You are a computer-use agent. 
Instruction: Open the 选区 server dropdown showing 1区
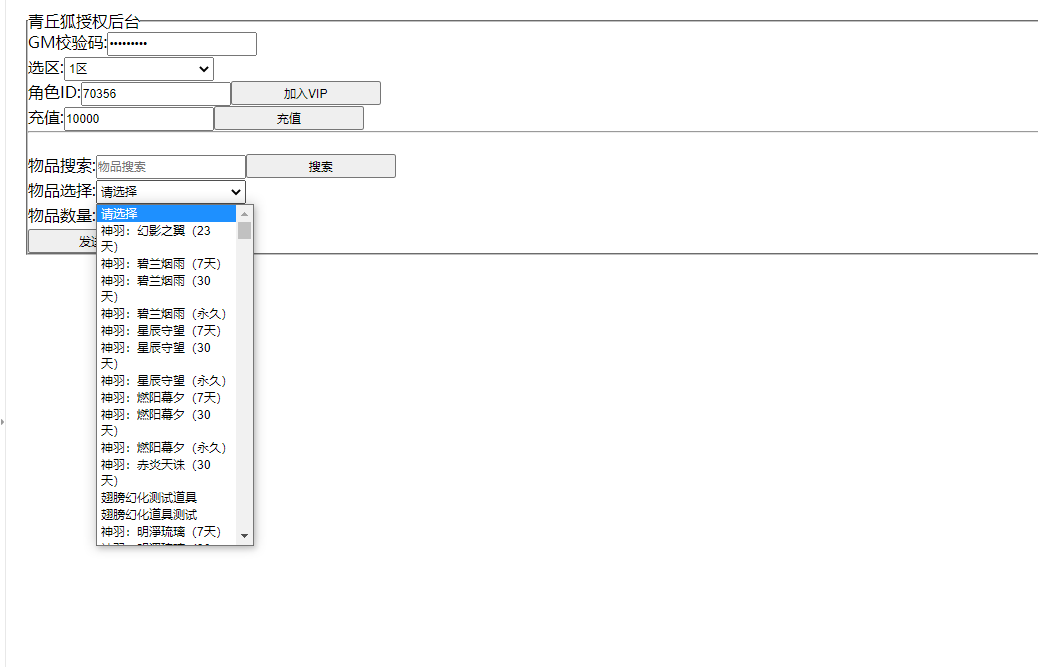tap(138, 69)
